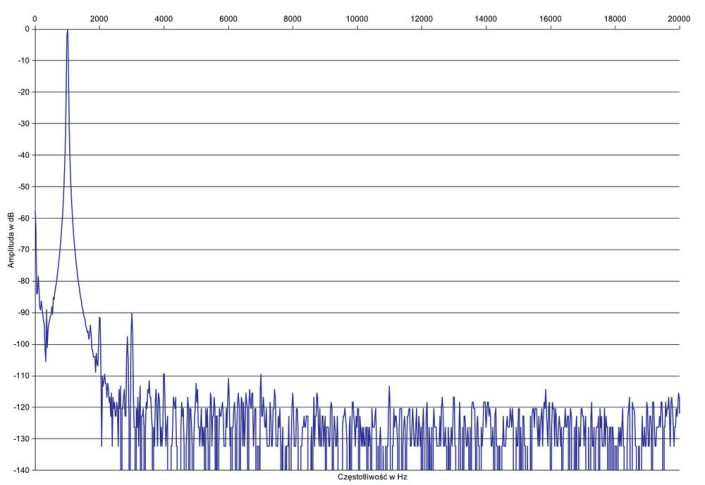Viewport: 705px width, 485px height.
Task: Click the -30 amplitude axis label
Action: 24,123
